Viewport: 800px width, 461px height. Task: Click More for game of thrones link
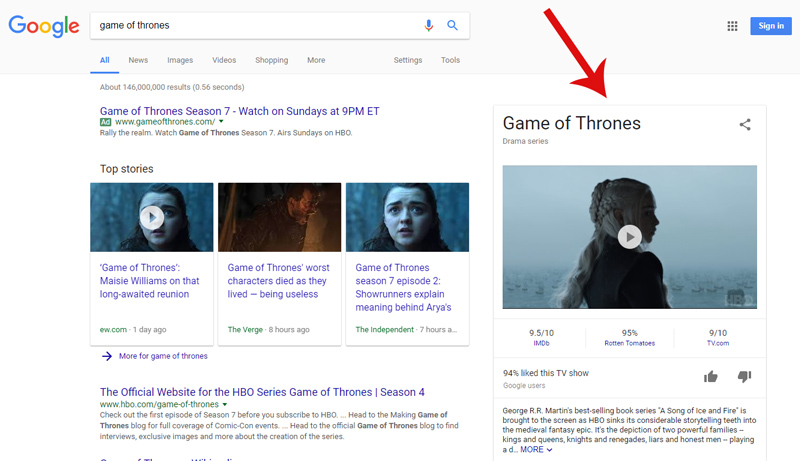pos(163,356)
